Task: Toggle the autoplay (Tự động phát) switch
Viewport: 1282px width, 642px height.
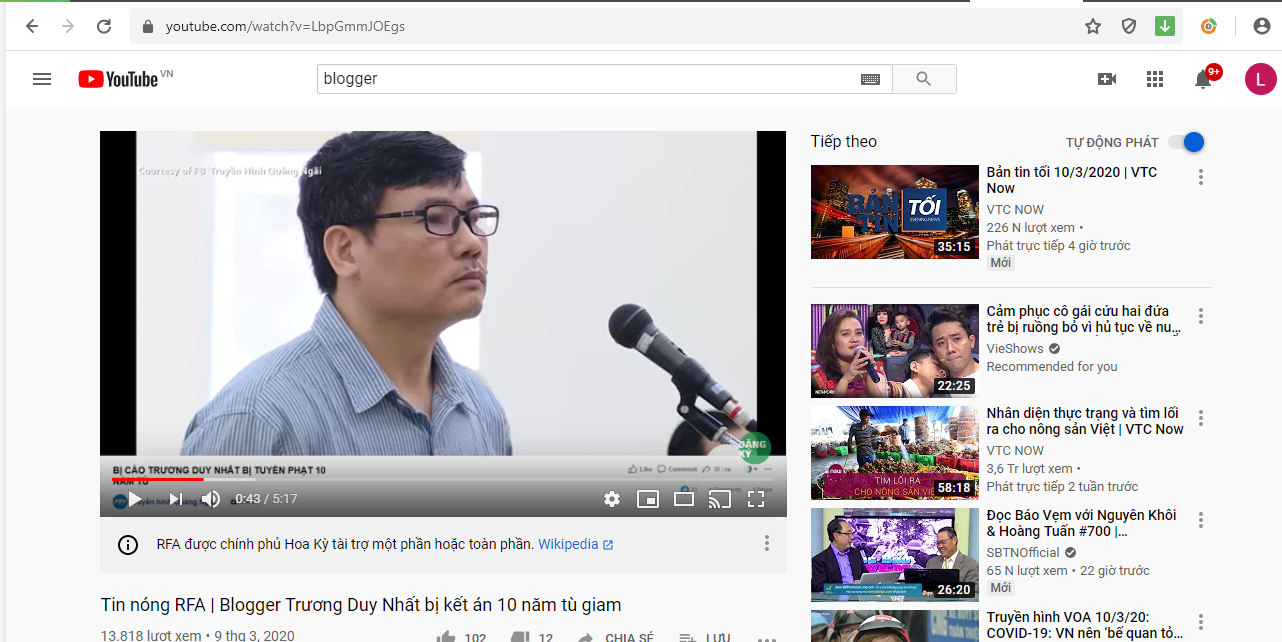Action: pyautogui.click(x=1186, y=142)
